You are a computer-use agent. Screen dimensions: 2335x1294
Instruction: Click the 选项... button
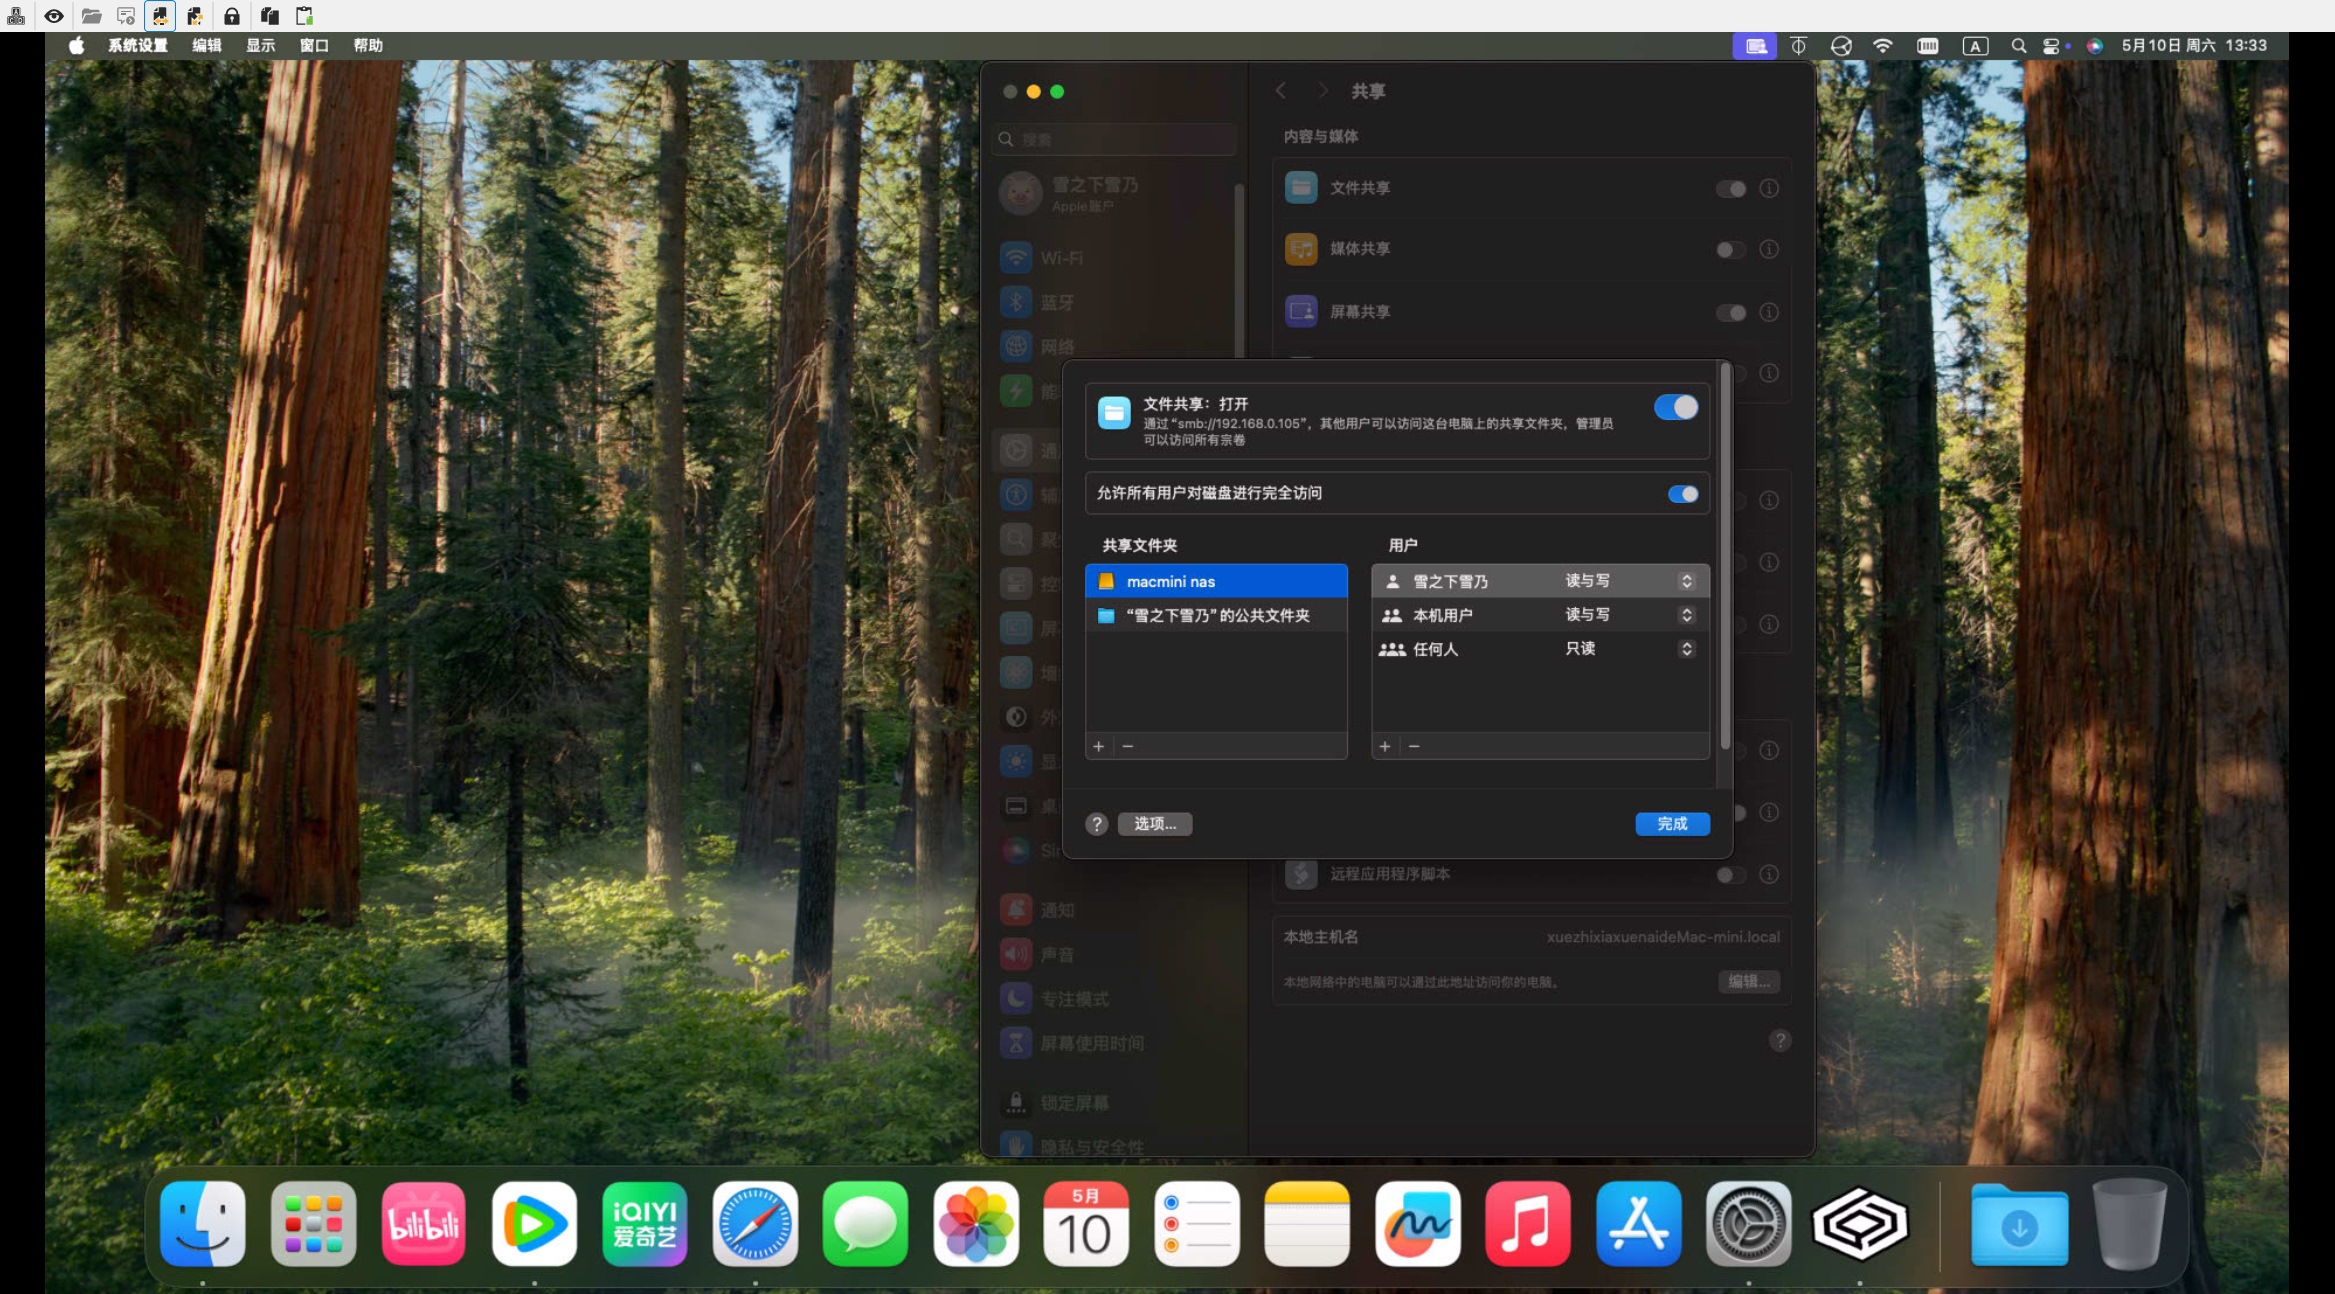[x=1155, y=824]
